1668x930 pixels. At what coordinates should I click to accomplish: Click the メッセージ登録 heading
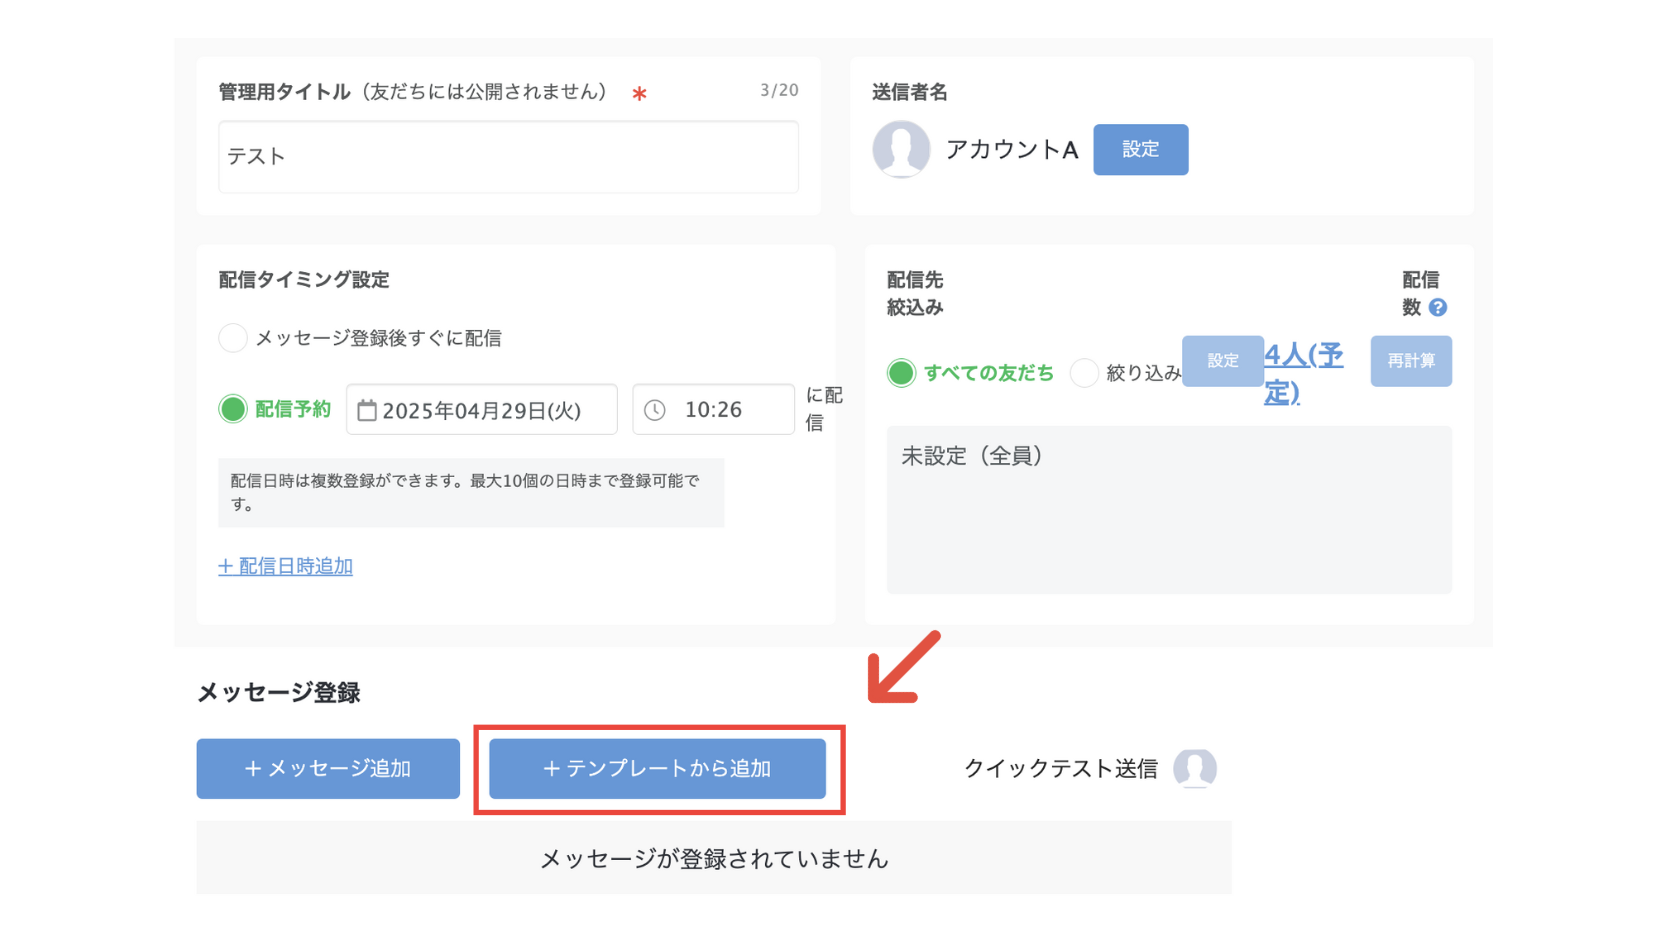279,692
